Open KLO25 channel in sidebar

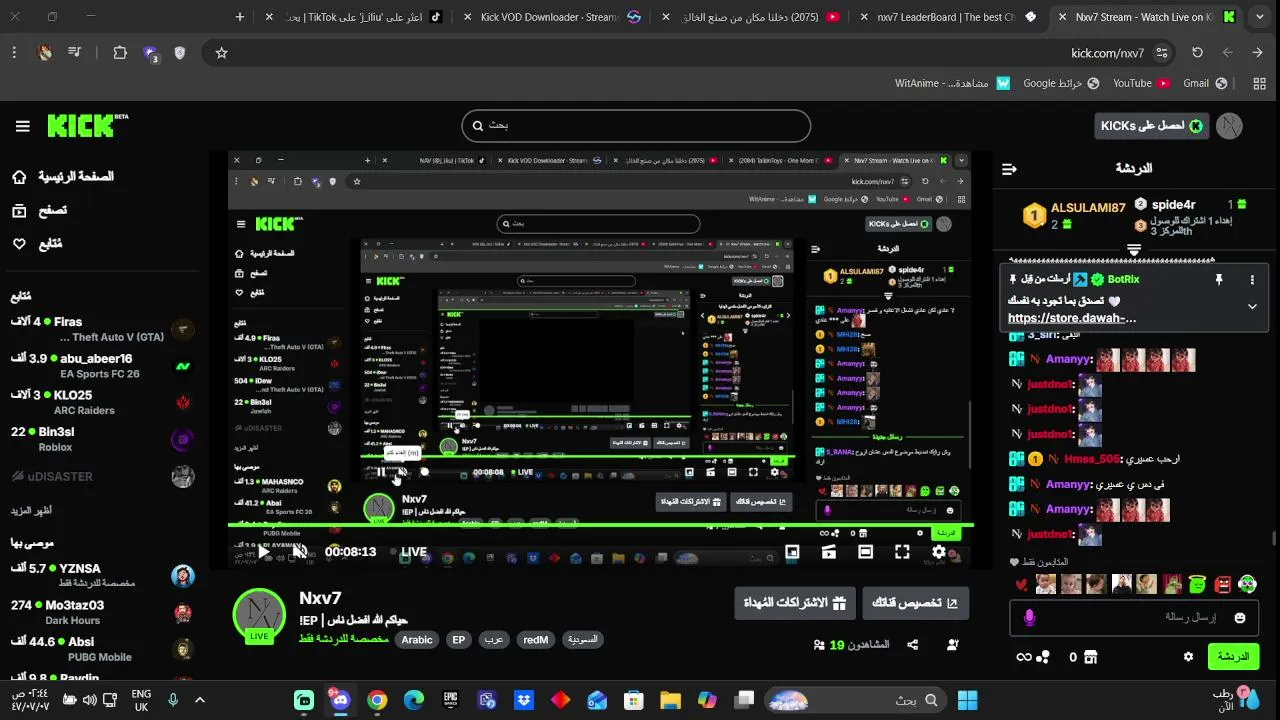100,402
